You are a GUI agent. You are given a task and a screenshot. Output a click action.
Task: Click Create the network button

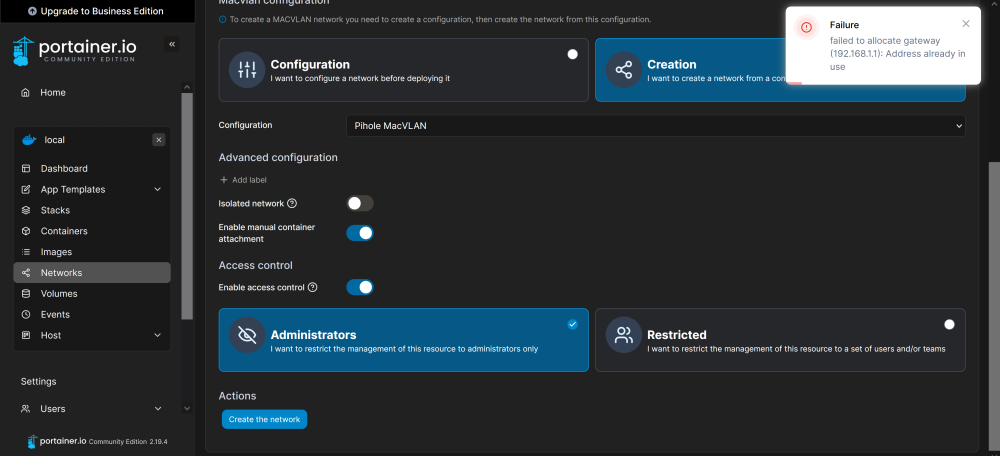(x=264, y=419)
